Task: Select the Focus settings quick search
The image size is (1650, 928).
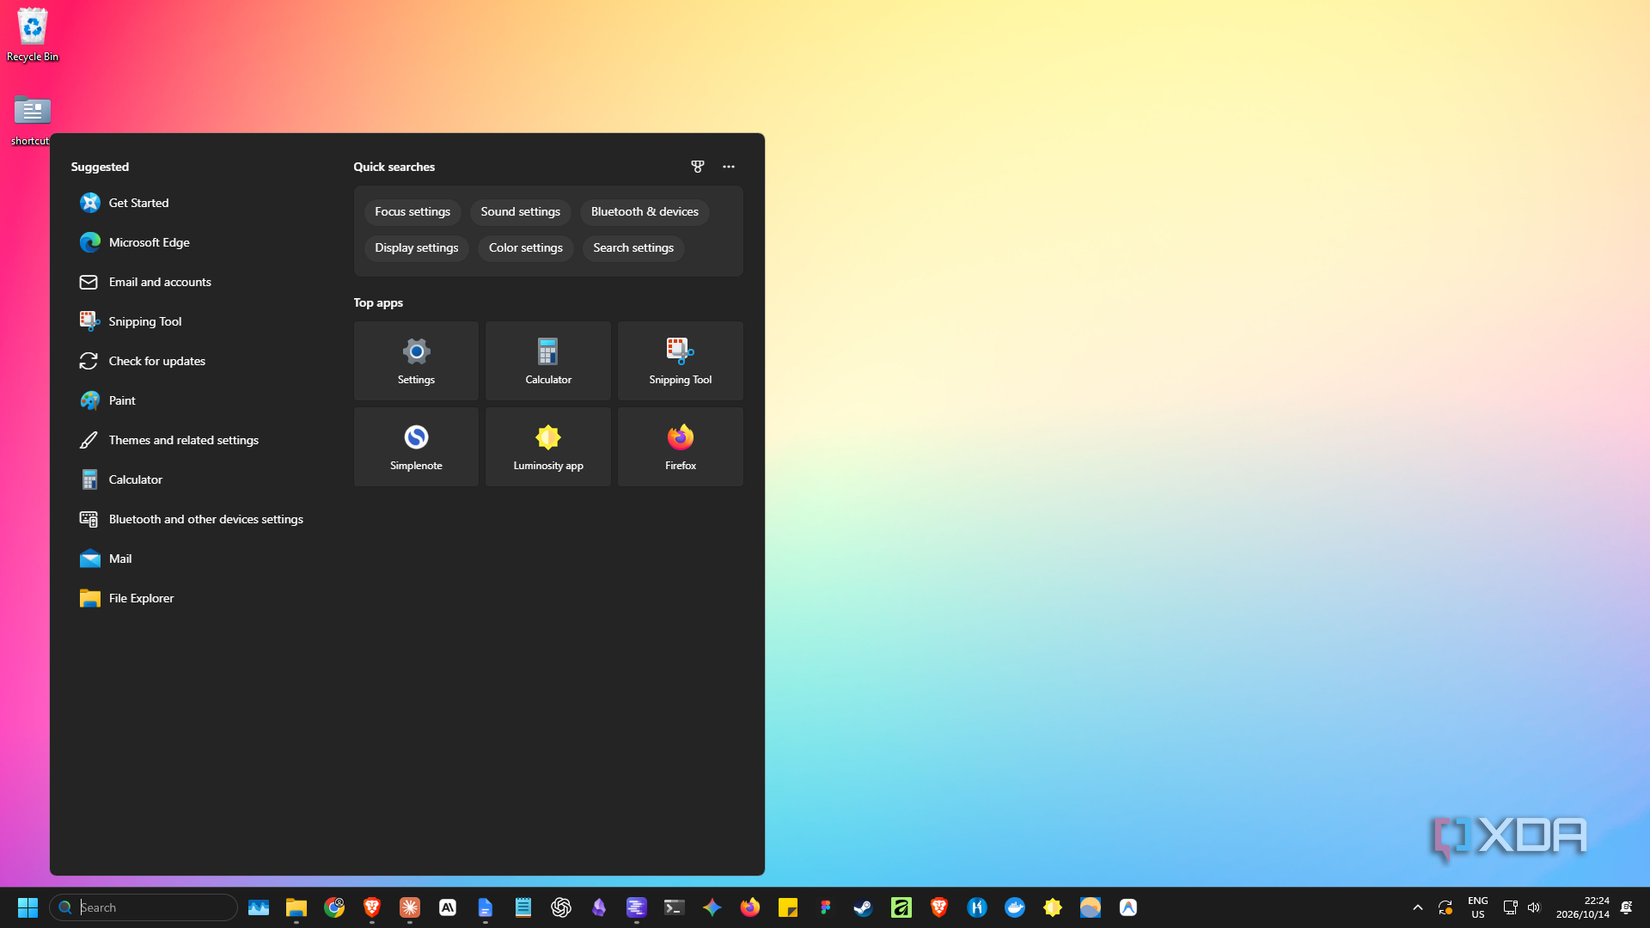Action: coord(412,212)
